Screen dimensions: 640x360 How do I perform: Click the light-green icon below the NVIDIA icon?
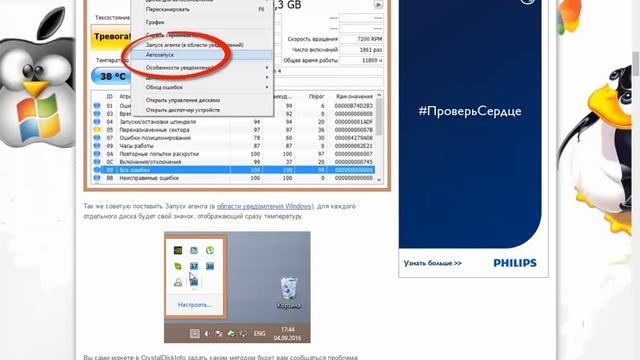178,266
